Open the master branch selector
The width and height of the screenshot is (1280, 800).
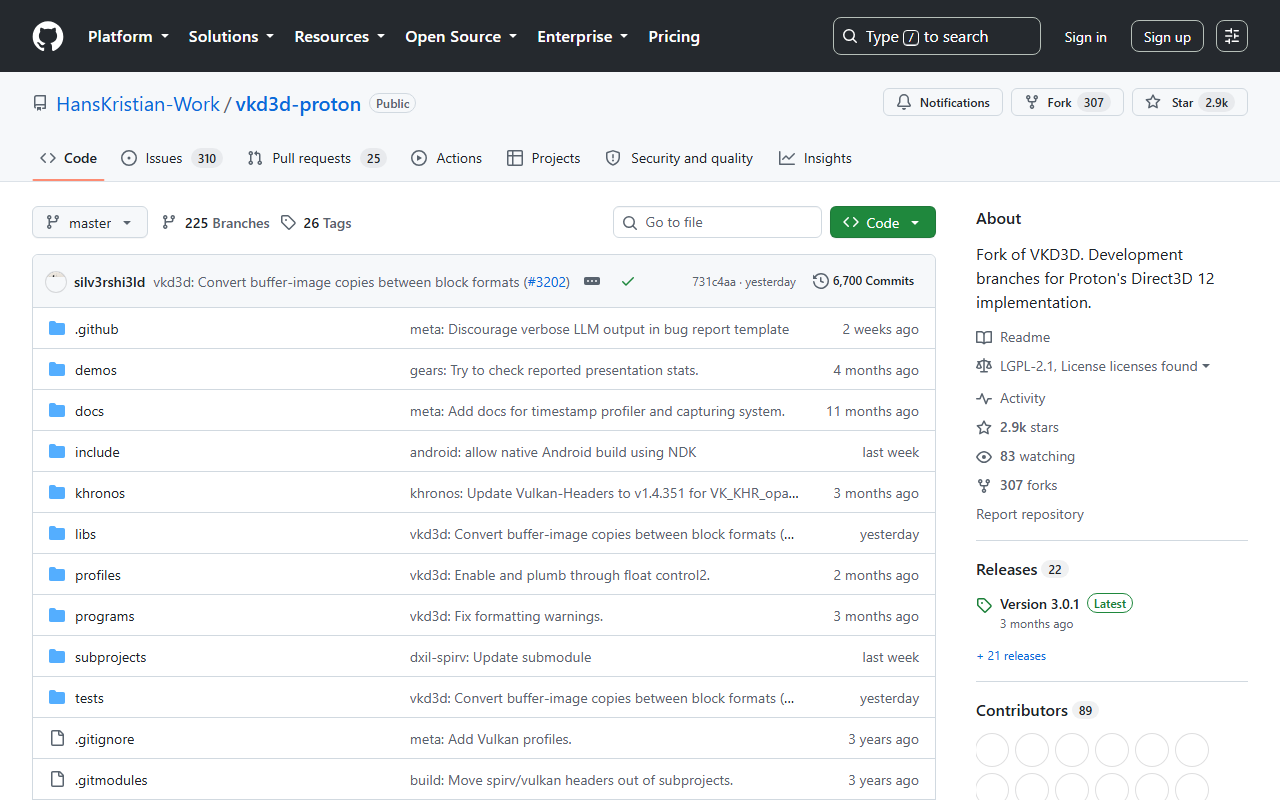click(90, 222)
